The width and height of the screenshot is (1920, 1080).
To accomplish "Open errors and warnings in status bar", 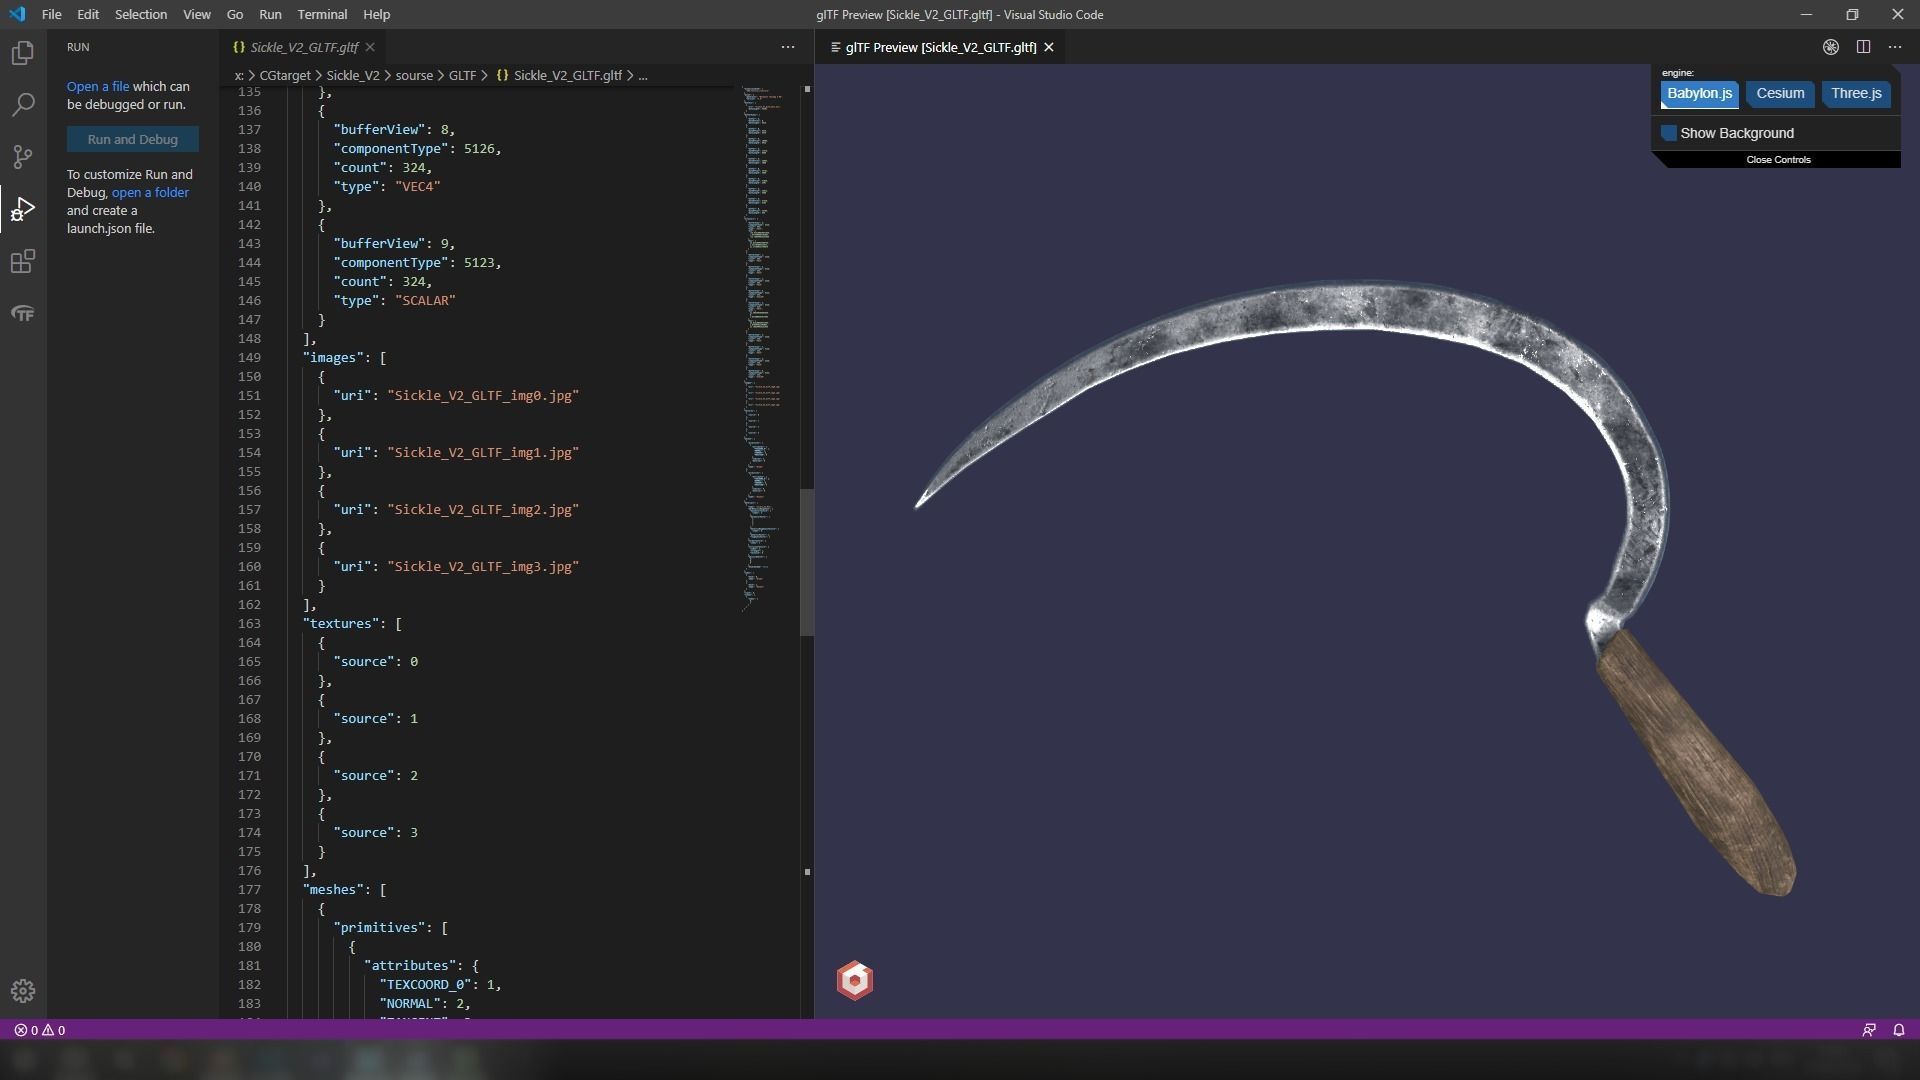I will (x=40, y=1030).
